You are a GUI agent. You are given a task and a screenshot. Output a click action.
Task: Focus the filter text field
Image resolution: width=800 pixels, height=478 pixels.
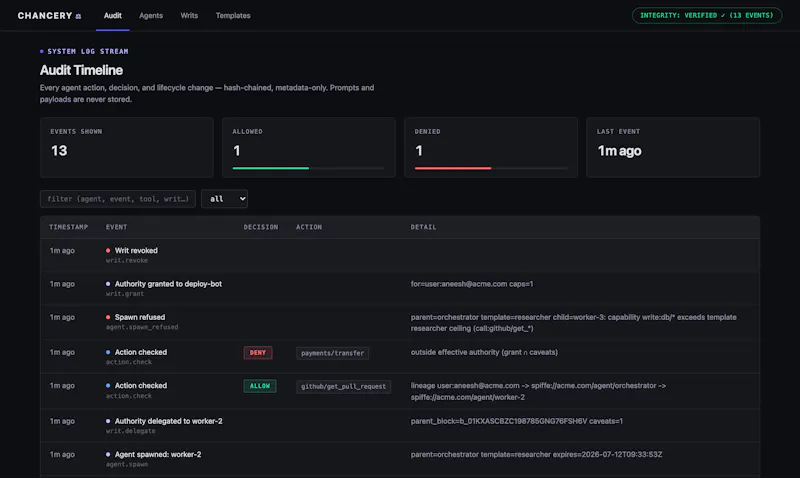click(x=118, y=199)
